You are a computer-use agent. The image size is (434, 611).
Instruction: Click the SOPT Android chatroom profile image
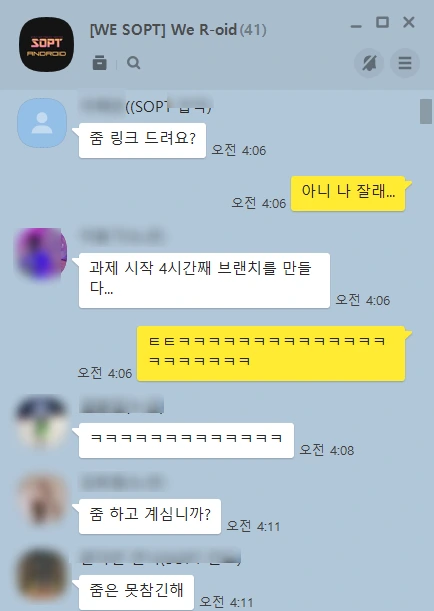click(46, 44)
